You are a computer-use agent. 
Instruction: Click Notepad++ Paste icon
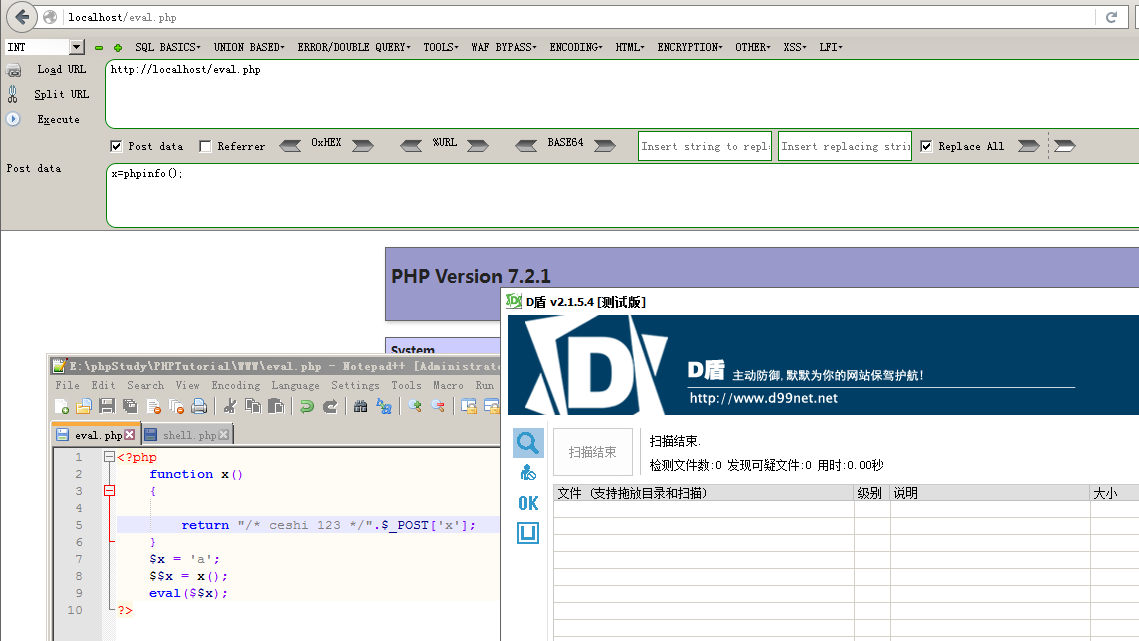click(276, 406)
